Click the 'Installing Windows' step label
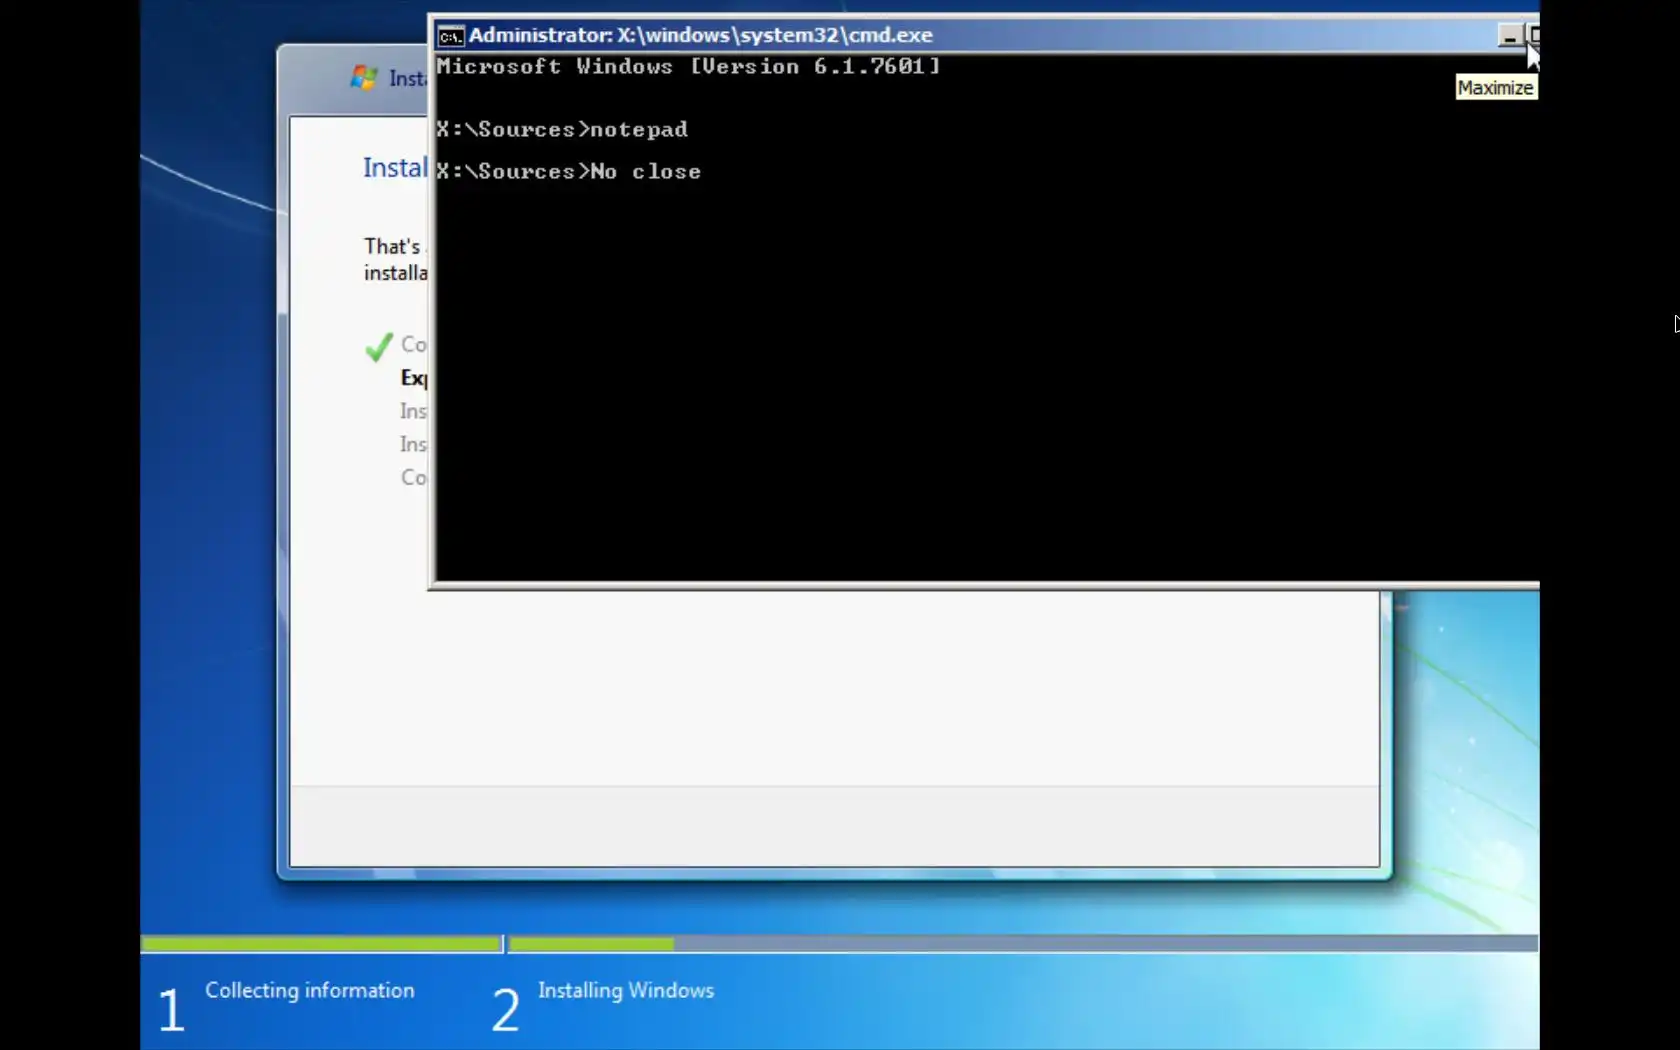The width and height of the screenshot is (1680, 1050). coord(626,990)
